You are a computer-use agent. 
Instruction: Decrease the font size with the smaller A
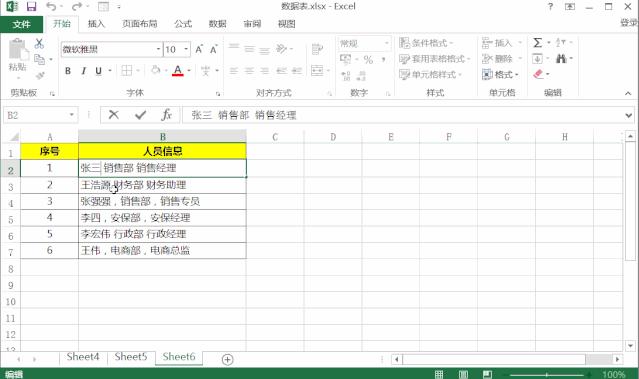[x=214, y=49]
